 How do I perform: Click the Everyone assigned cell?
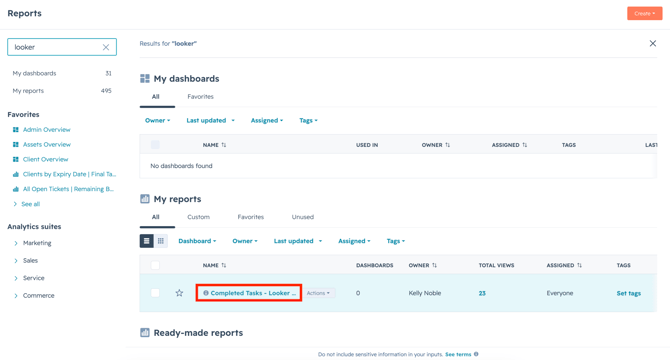tap(560, 293)
